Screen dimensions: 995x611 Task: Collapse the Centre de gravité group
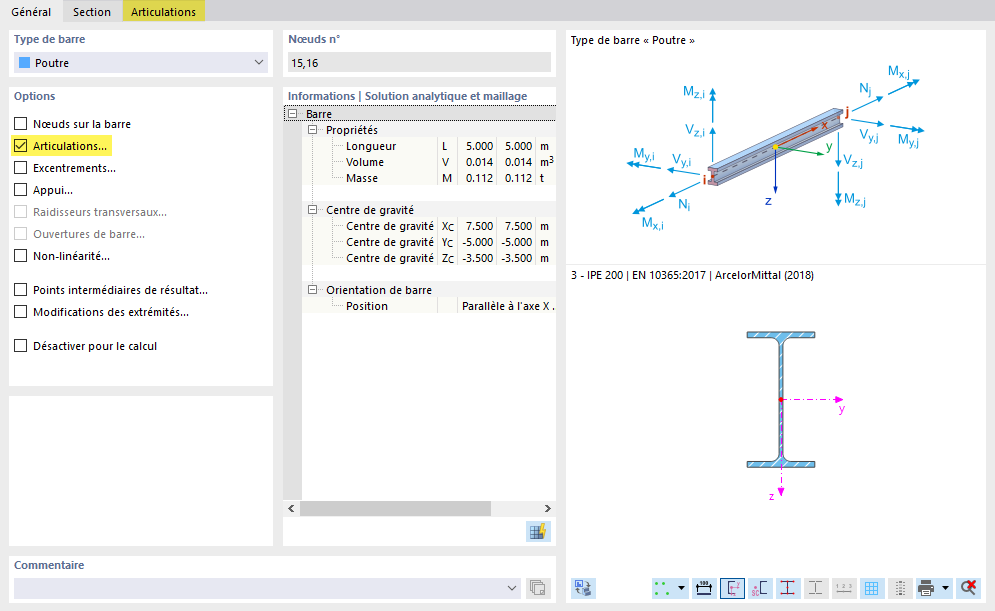(x=312, y=209)
